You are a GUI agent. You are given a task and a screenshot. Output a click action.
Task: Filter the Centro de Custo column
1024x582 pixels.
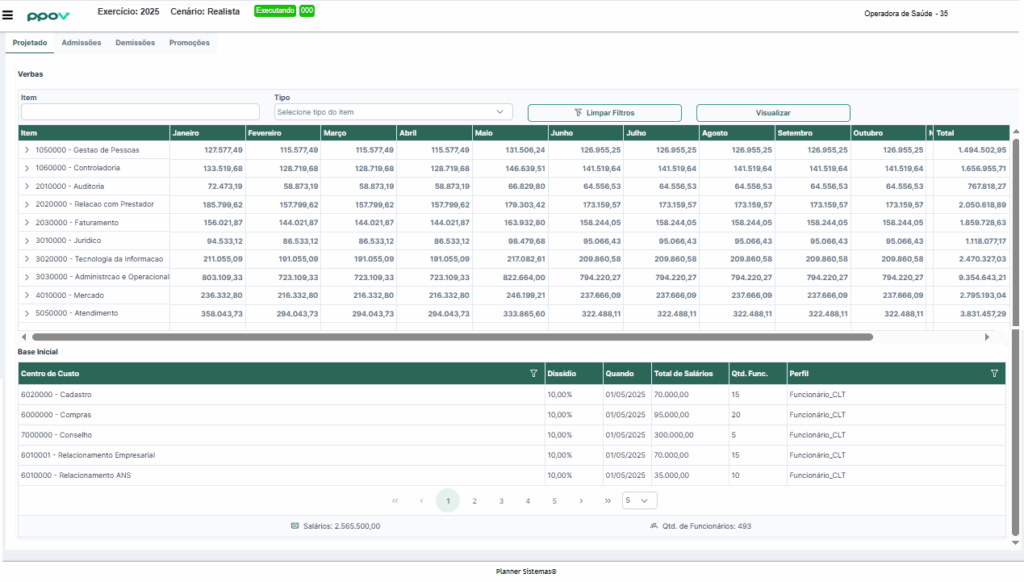(534, 374)
